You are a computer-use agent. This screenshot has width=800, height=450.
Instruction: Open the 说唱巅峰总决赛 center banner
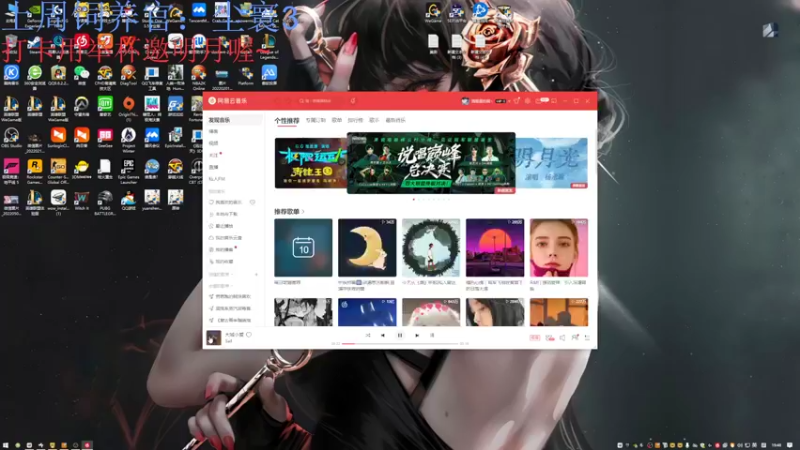[x=431, y=163]
